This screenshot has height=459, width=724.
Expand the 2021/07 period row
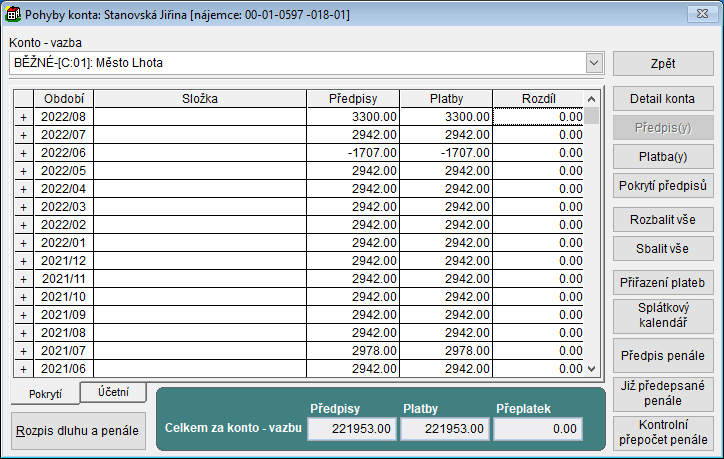[23, 351]
